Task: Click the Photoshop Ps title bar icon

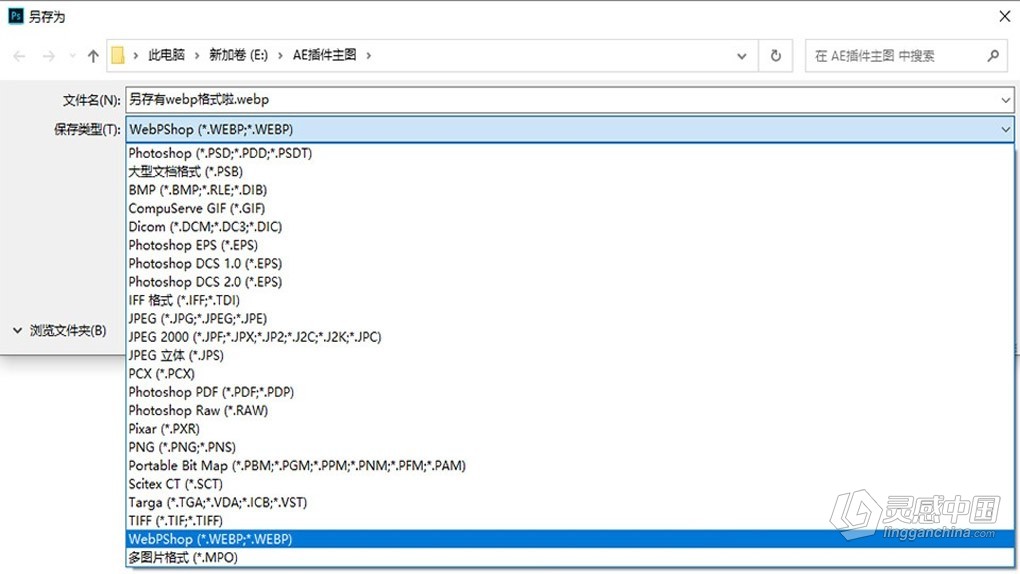Action: click(x=16, y=16)
